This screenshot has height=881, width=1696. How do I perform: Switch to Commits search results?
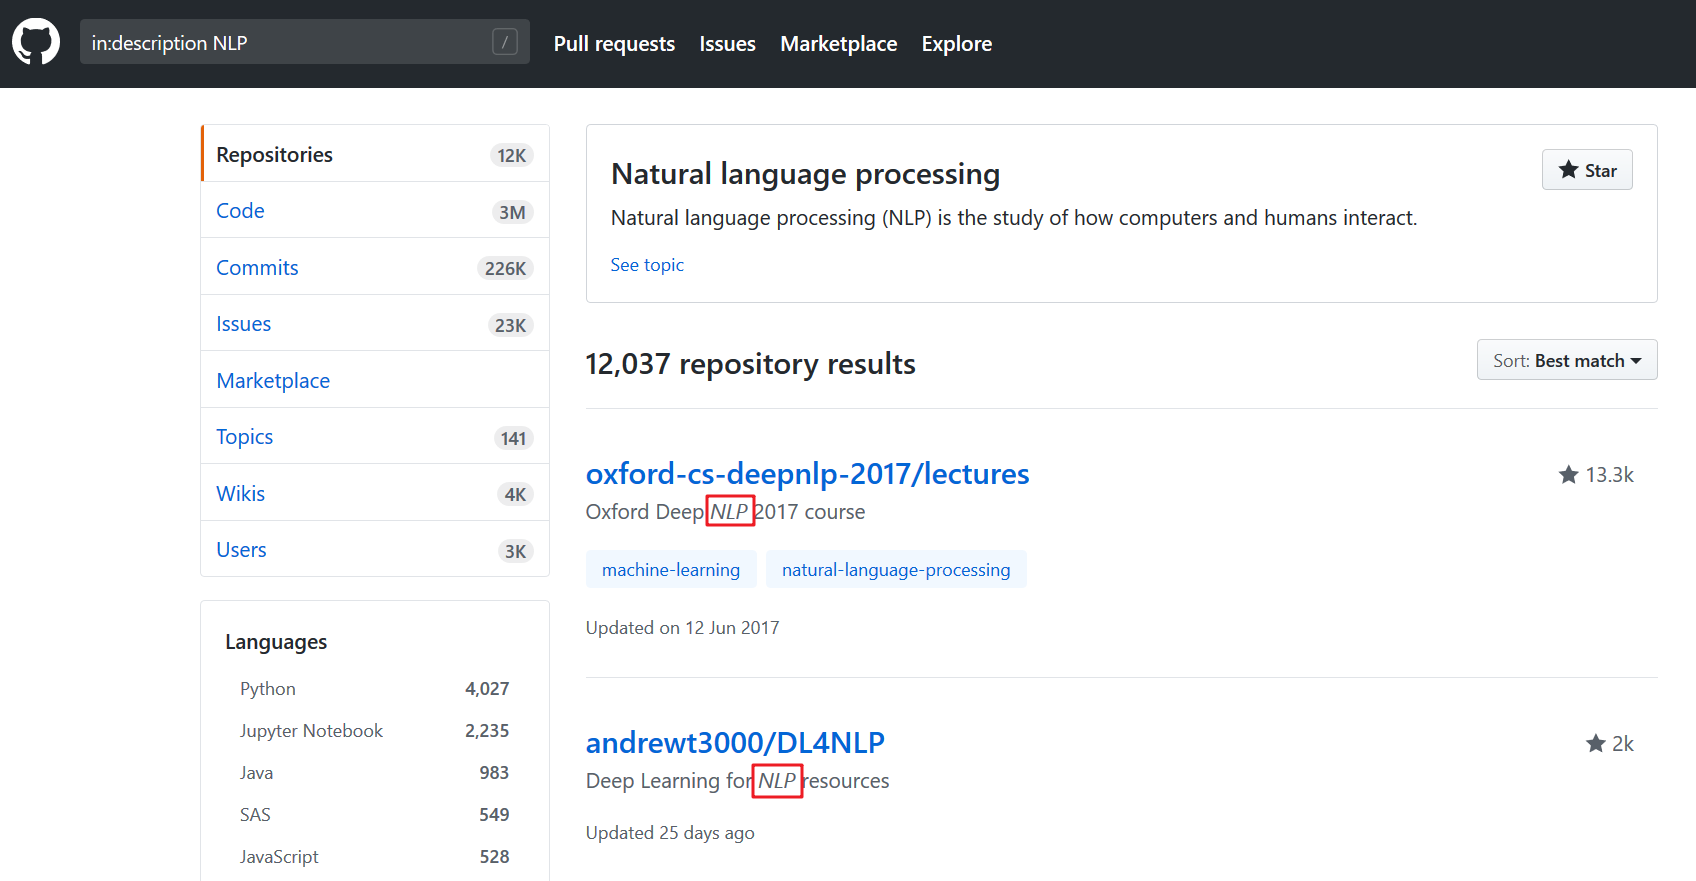click(257, 268)
